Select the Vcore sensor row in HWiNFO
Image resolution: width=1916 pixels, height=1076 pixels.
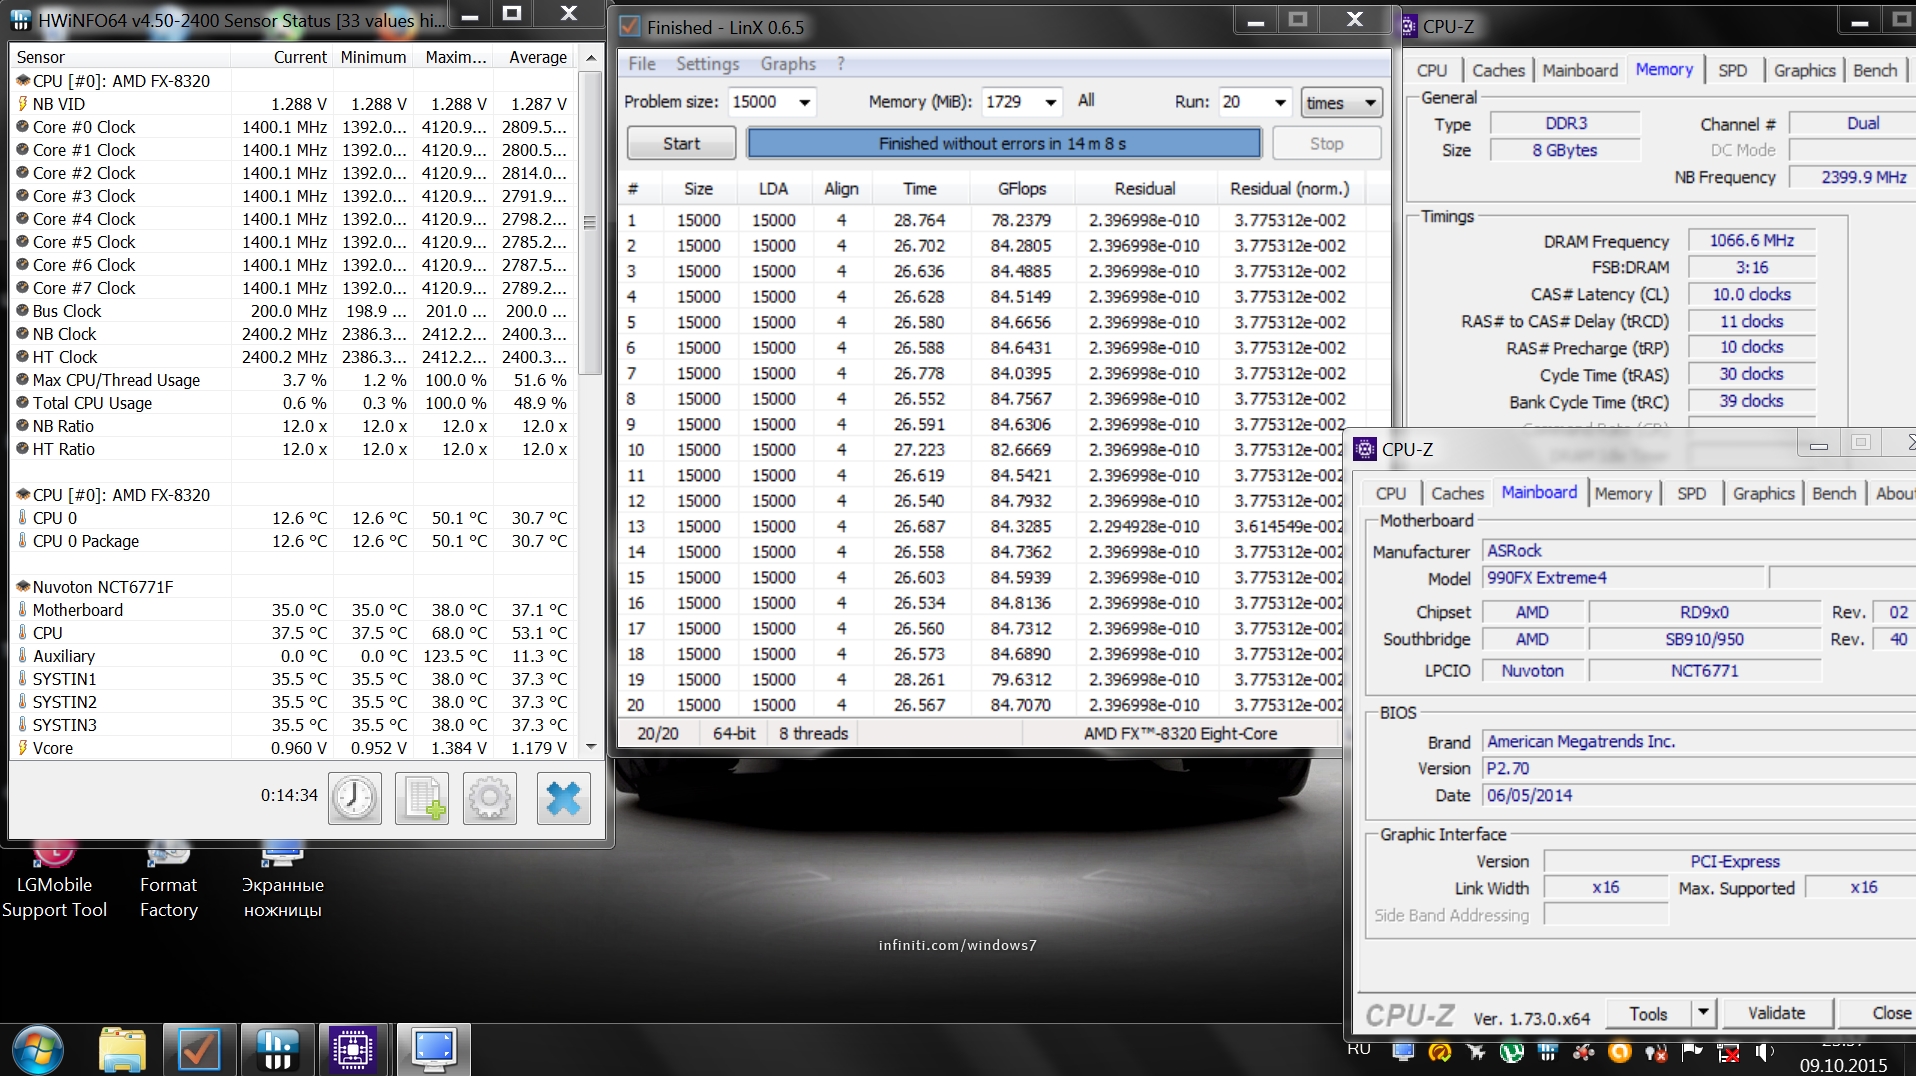(x=294, y=748)
